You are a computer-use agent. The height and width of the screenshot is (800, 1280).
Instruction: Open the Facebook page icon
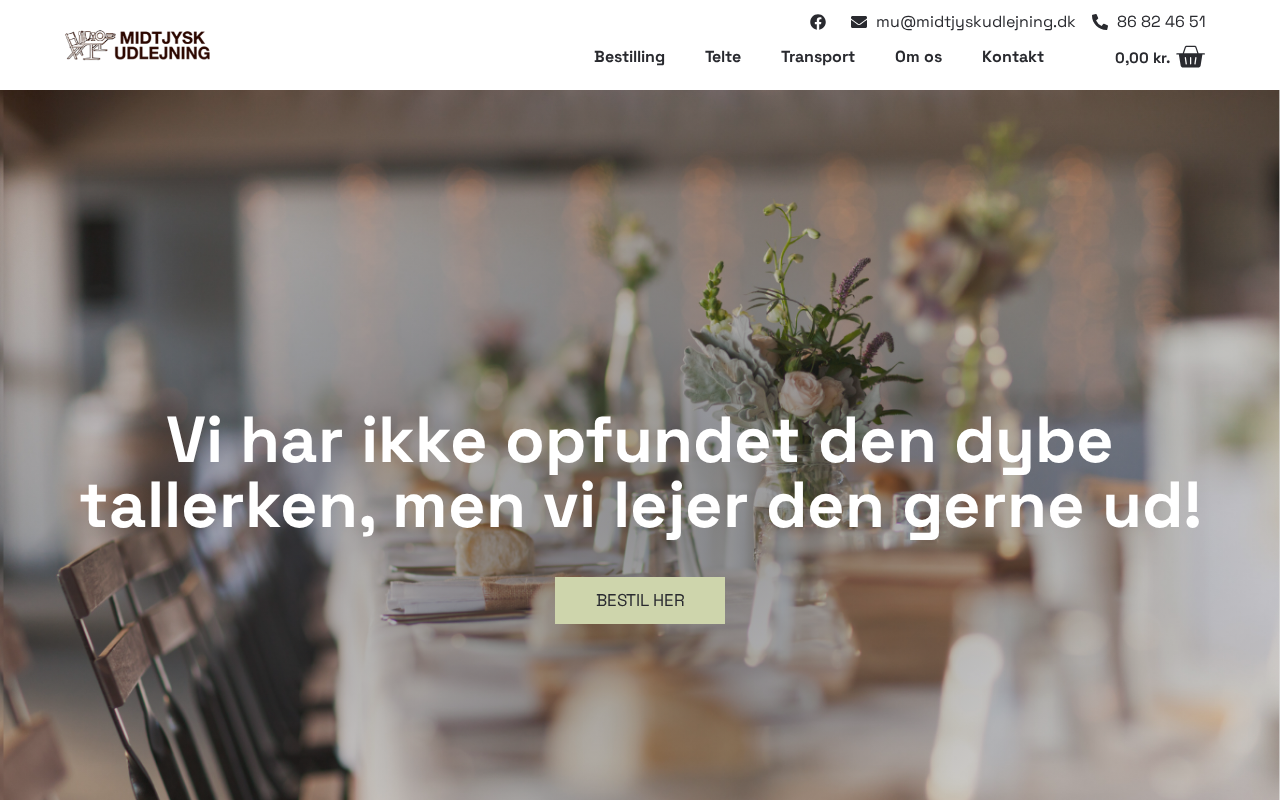tap(818, 22)
